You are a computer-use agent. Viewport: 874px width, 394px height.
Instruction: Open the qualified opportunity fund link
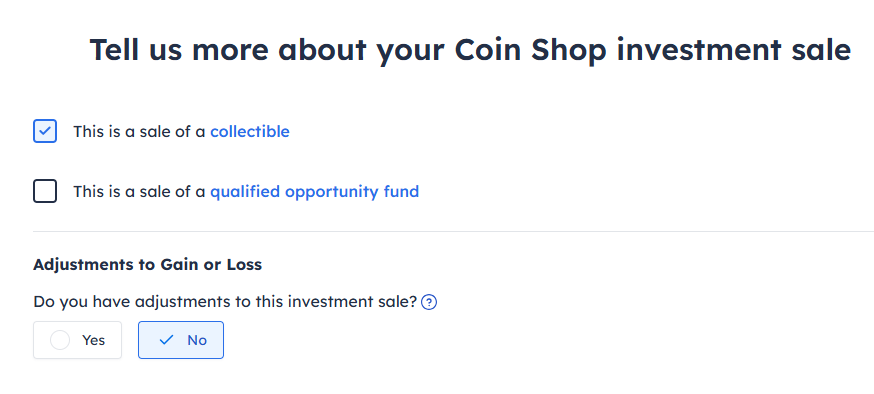point(314,192)
